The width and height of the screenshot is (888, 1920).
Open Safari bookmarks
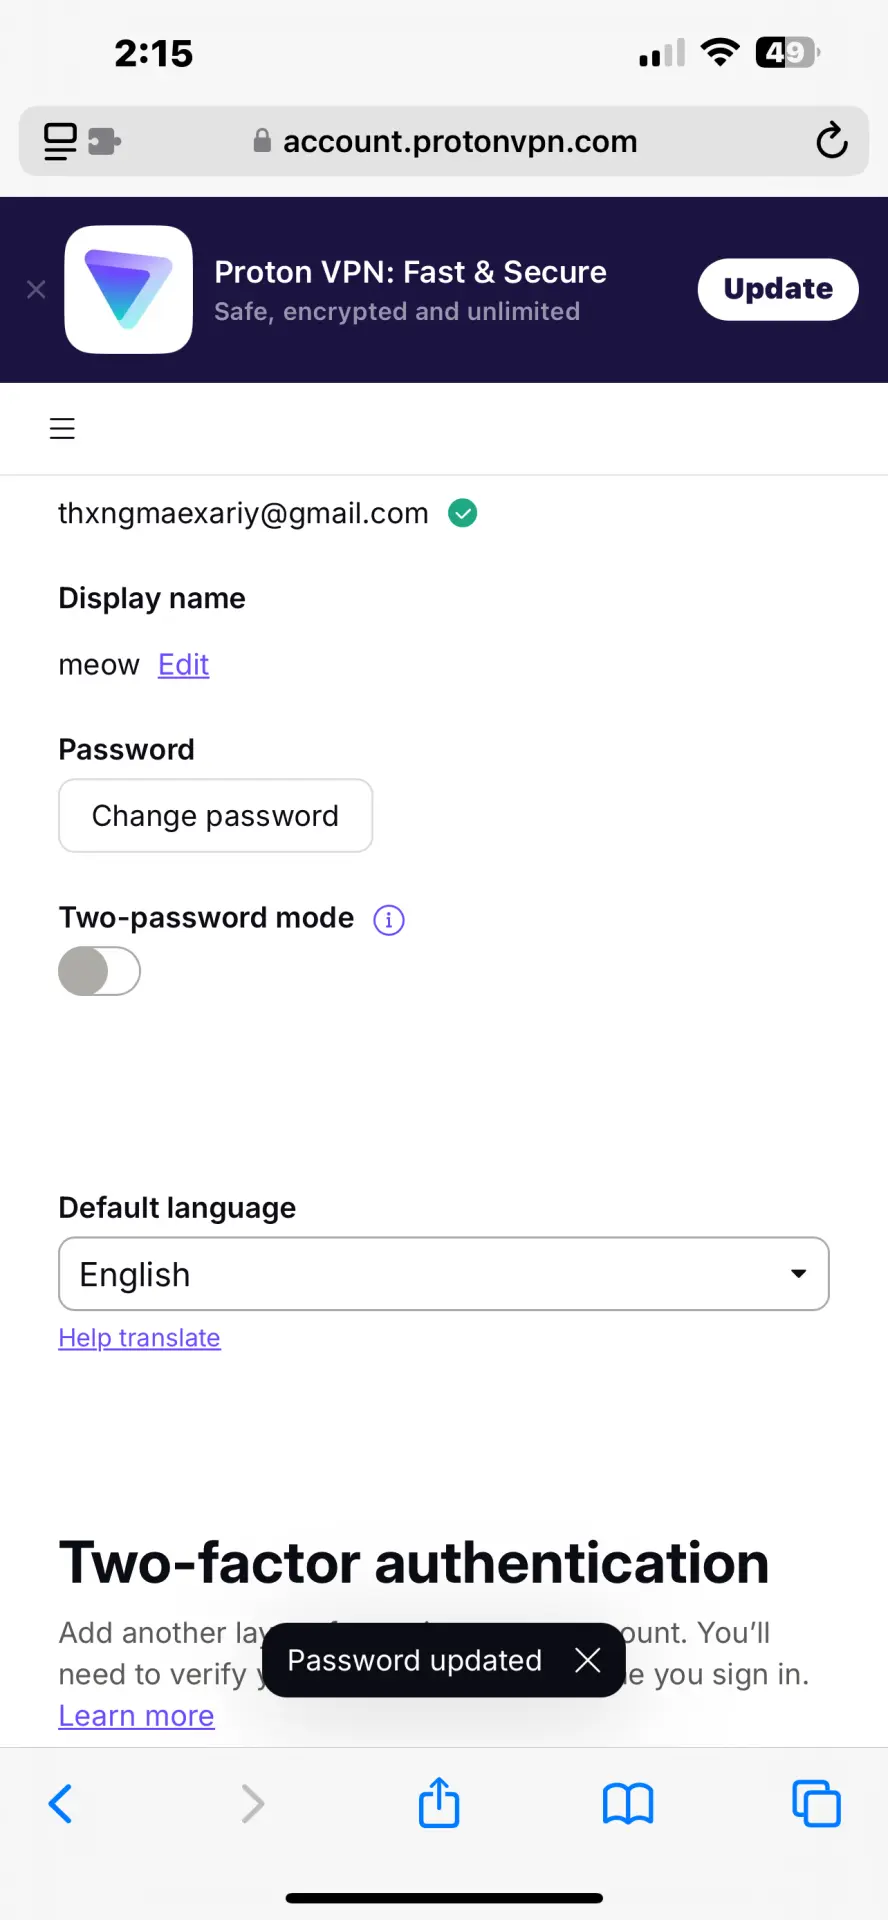628,1804
